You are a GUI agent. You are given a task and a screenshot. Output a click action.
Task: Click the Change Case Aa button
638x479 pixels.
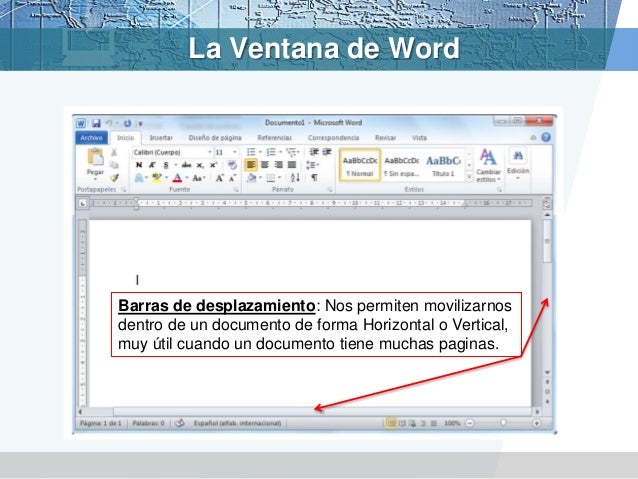[x=197, y=178]
